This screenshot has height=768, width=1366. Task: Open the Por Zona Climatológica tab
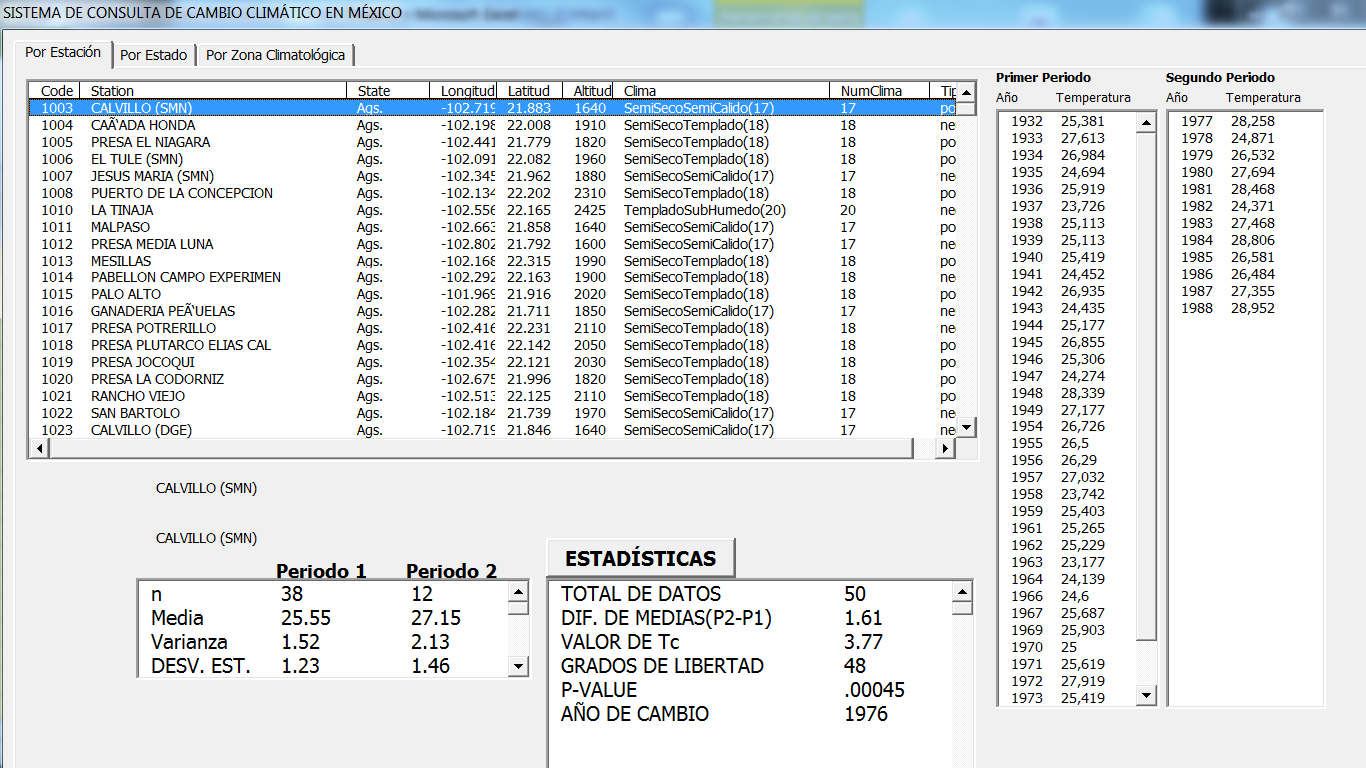pos(275,55)
